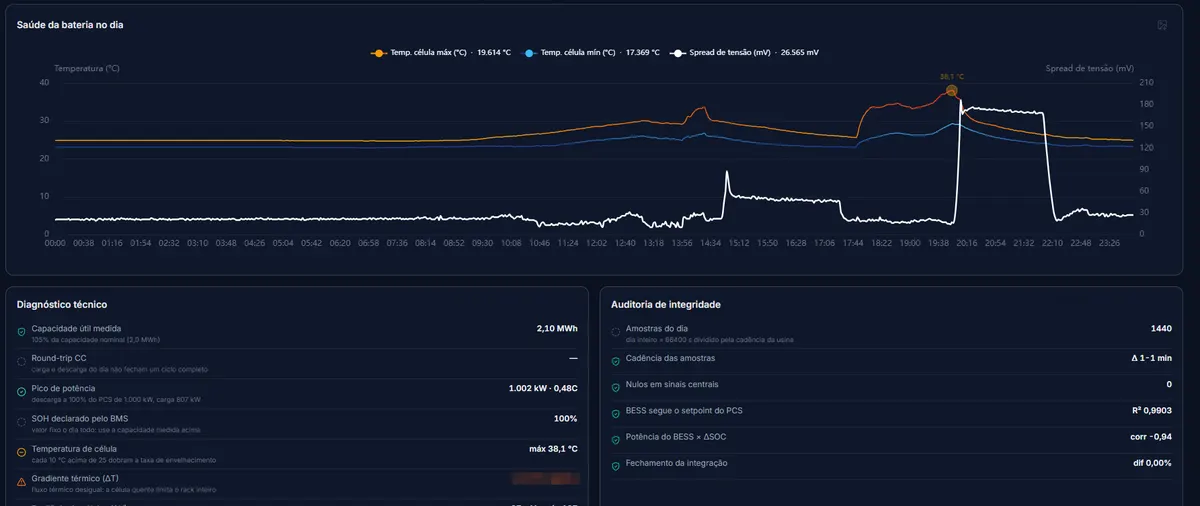Click the shield icon beside Fechamento da integração
This screenshot has width=1200, height=506.
615,465
